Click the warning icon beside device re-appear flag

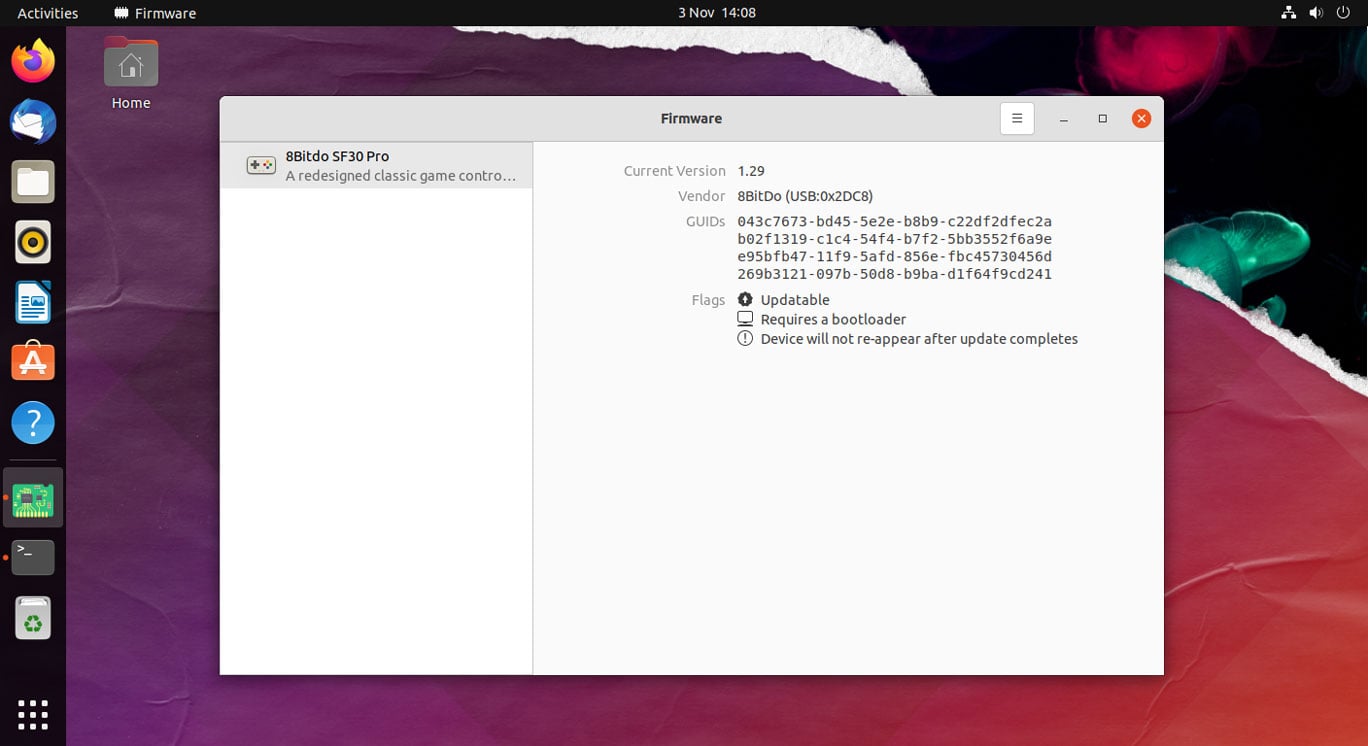[744, 338]
